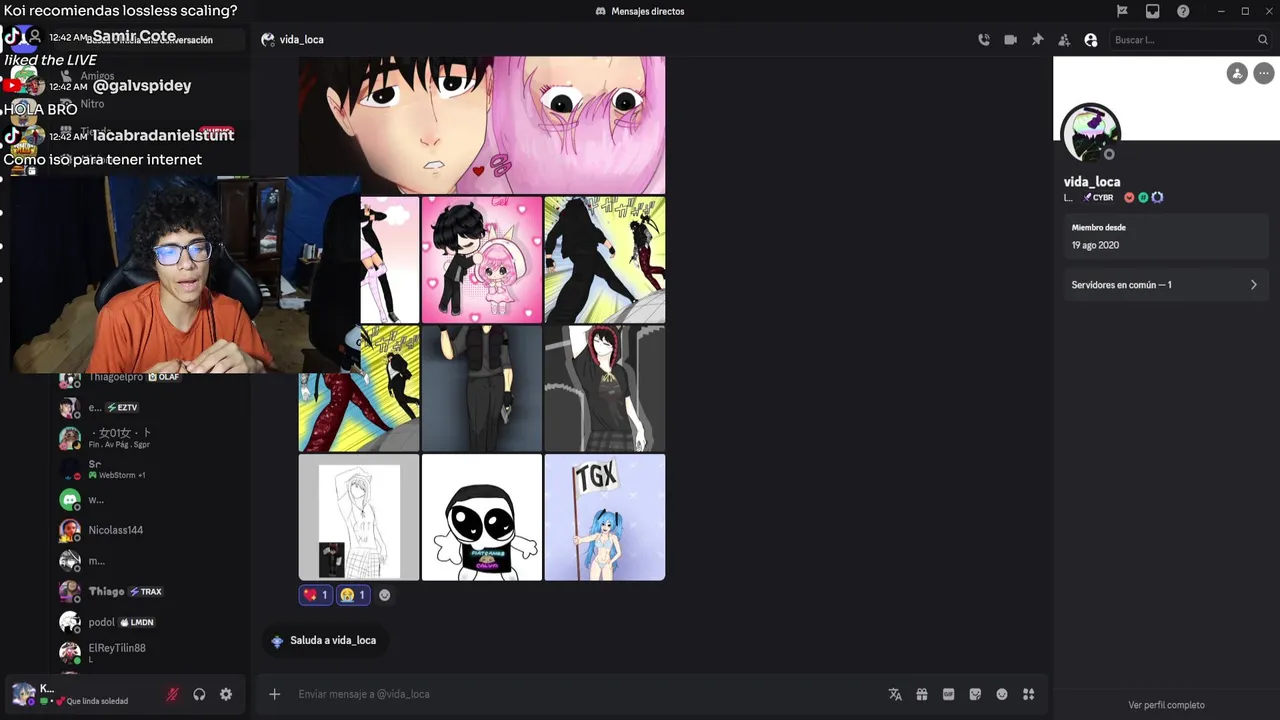Expand Servidores en común list
The image size is (1280, 720).
pyautogui.click(x=1165, y=285)
